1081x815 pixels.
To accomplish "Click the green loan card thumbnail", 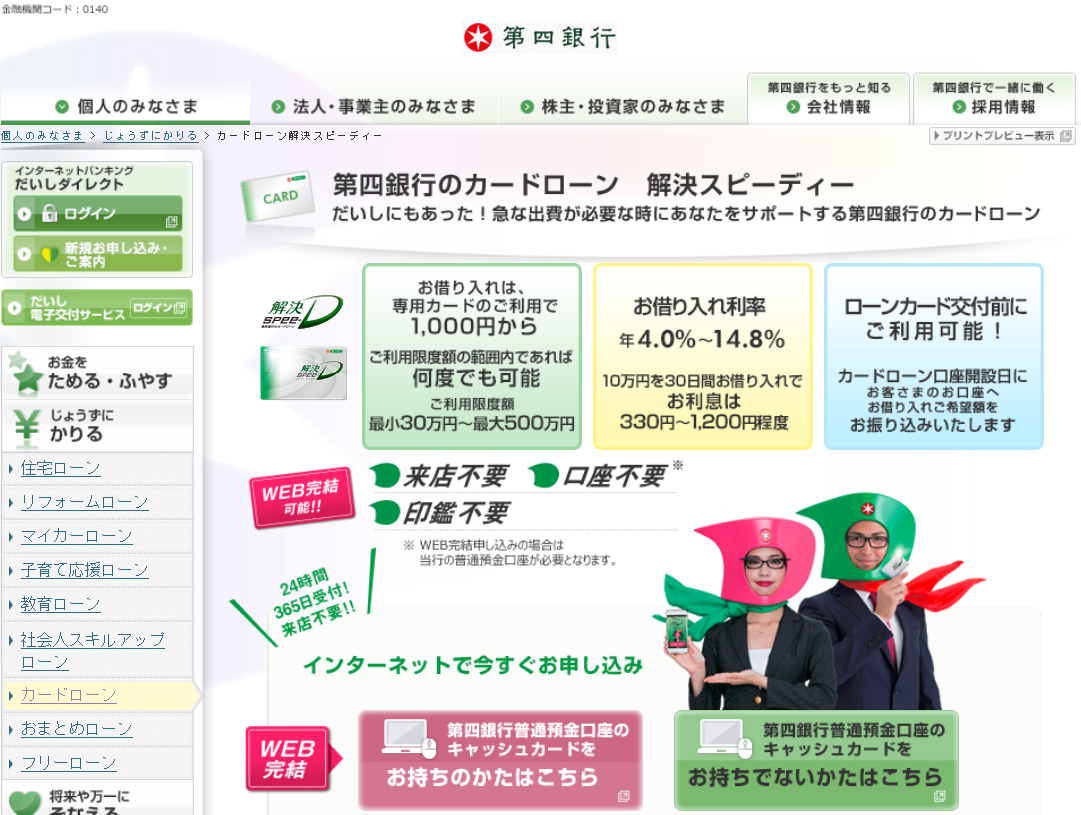I will click(303, 373).
